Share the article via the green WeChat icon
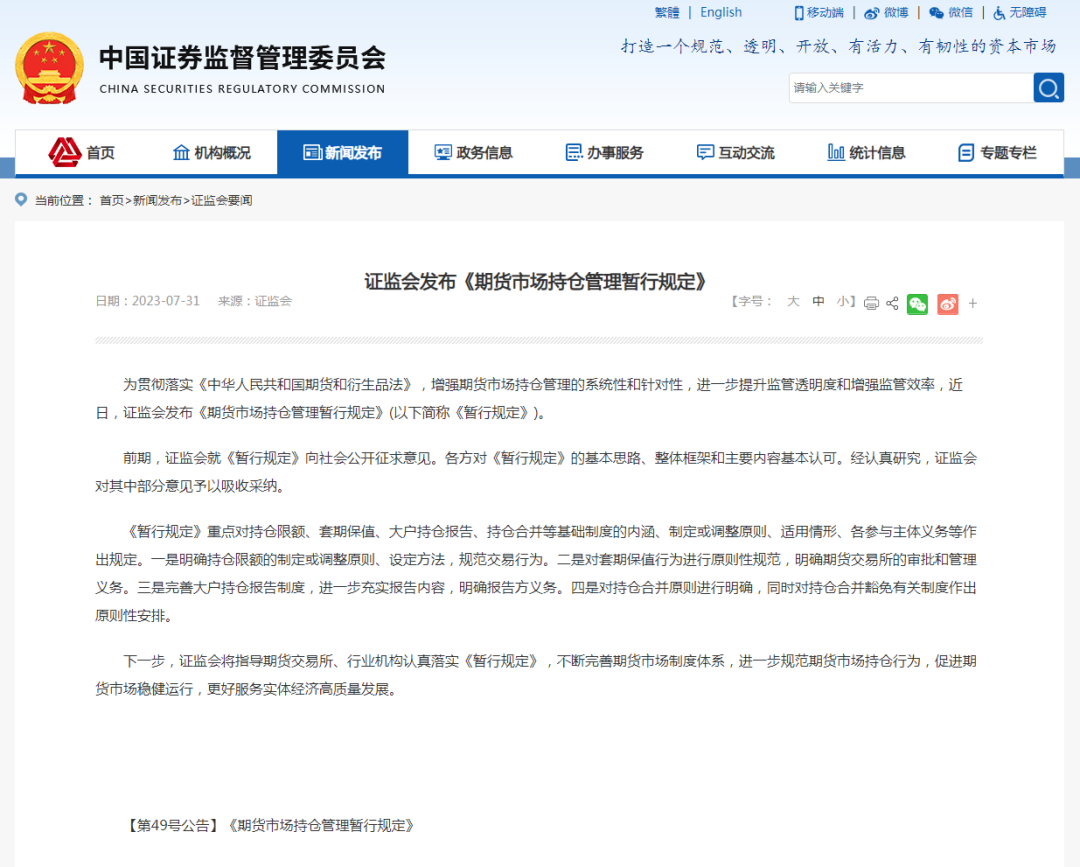1080x867 pixels. pyautogui.click(x=918, y=304)
